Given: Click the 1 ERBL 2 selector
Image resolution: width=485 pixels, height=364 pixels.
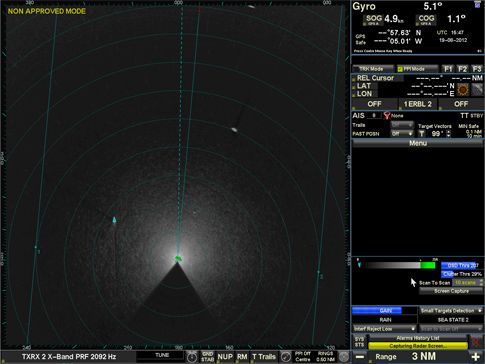Looking at the screenshot, I should click(x=418, y=104).
